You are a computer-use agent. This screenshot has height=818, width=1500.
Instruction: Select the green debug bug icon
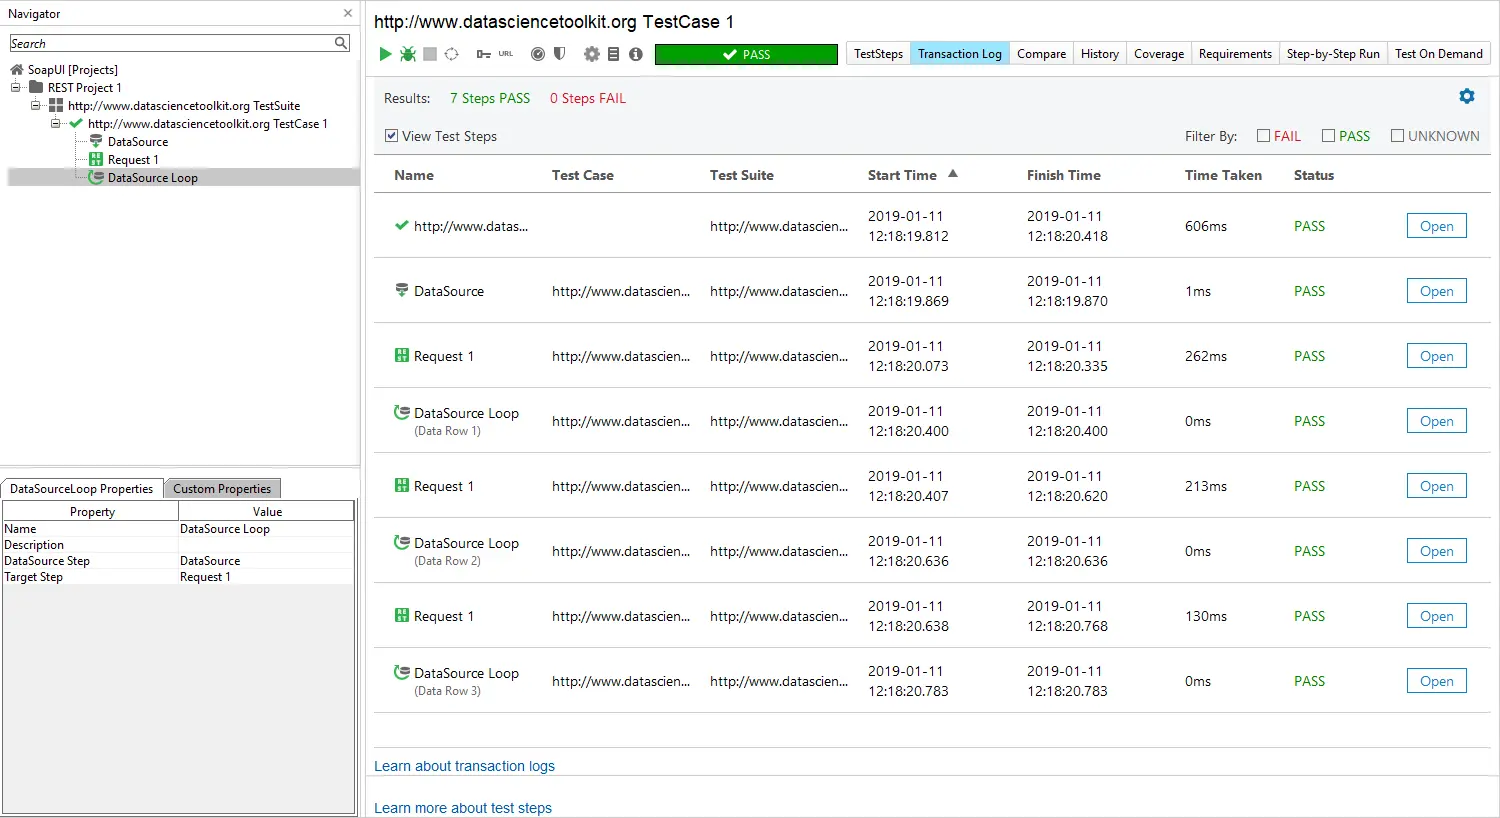point(409,54)
